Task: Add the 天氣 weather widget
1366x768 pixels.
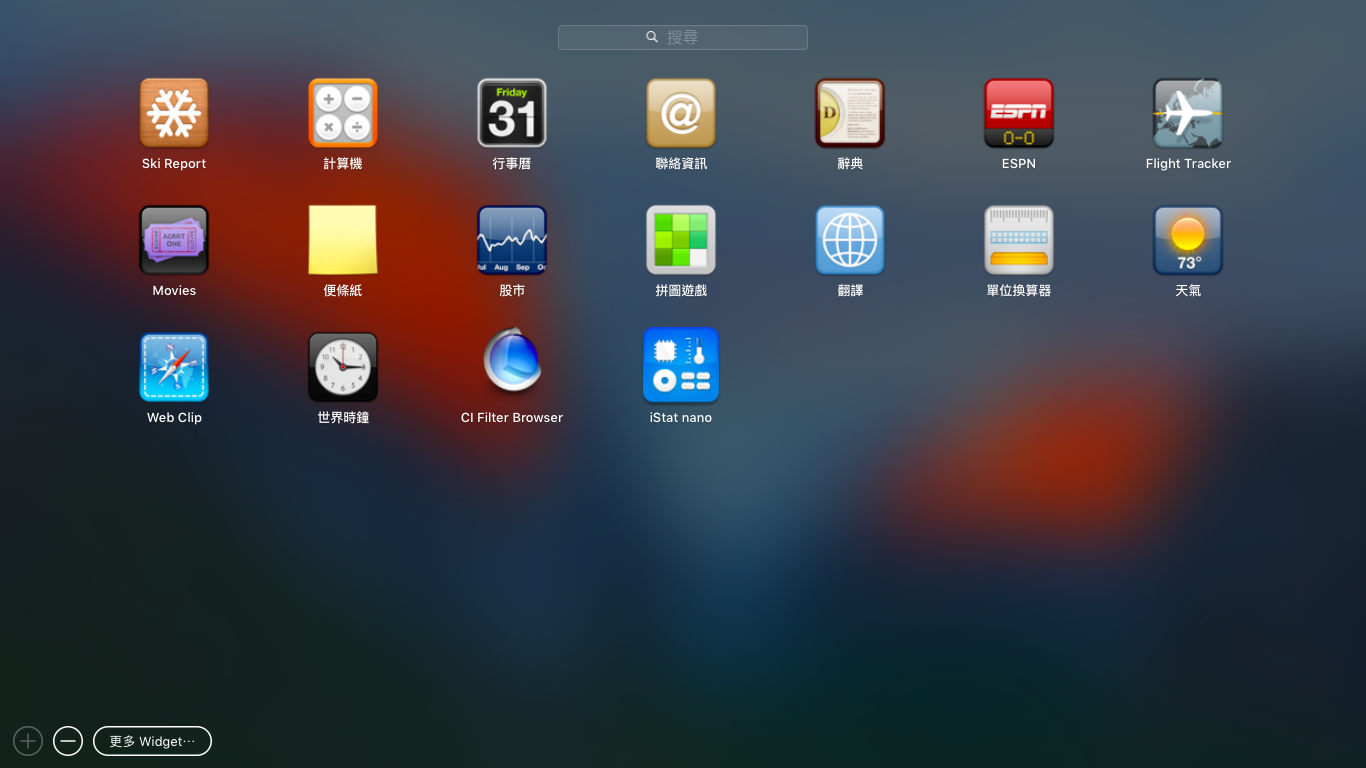Action: [1188, 240]
